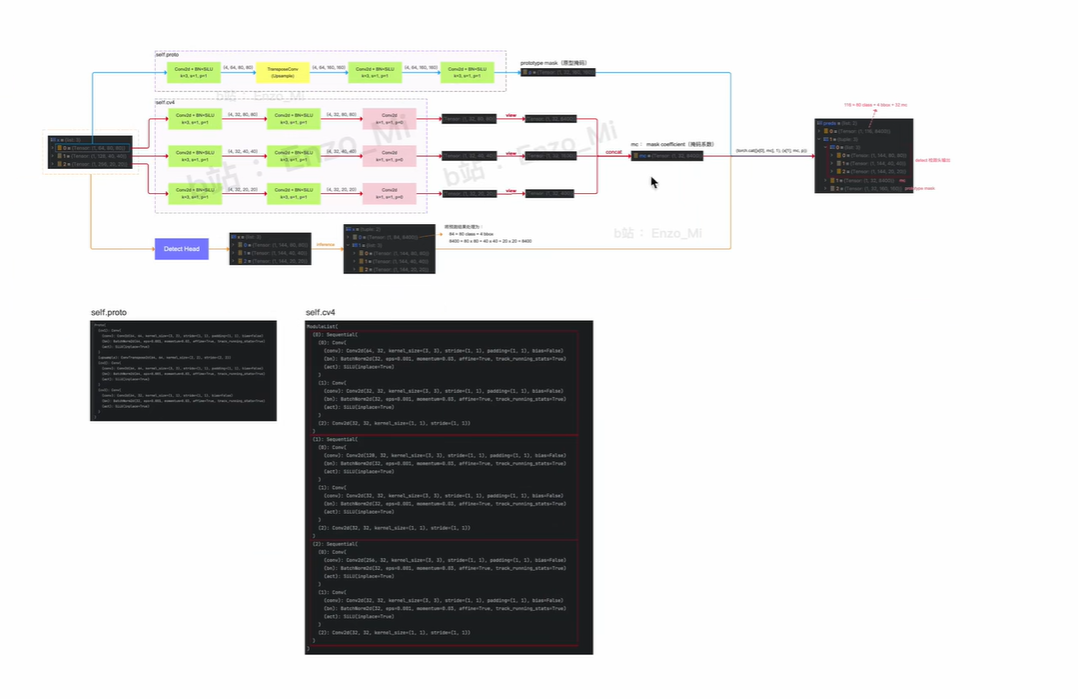Click the (2): Sequential line in ModuleList code

[335, 544]
